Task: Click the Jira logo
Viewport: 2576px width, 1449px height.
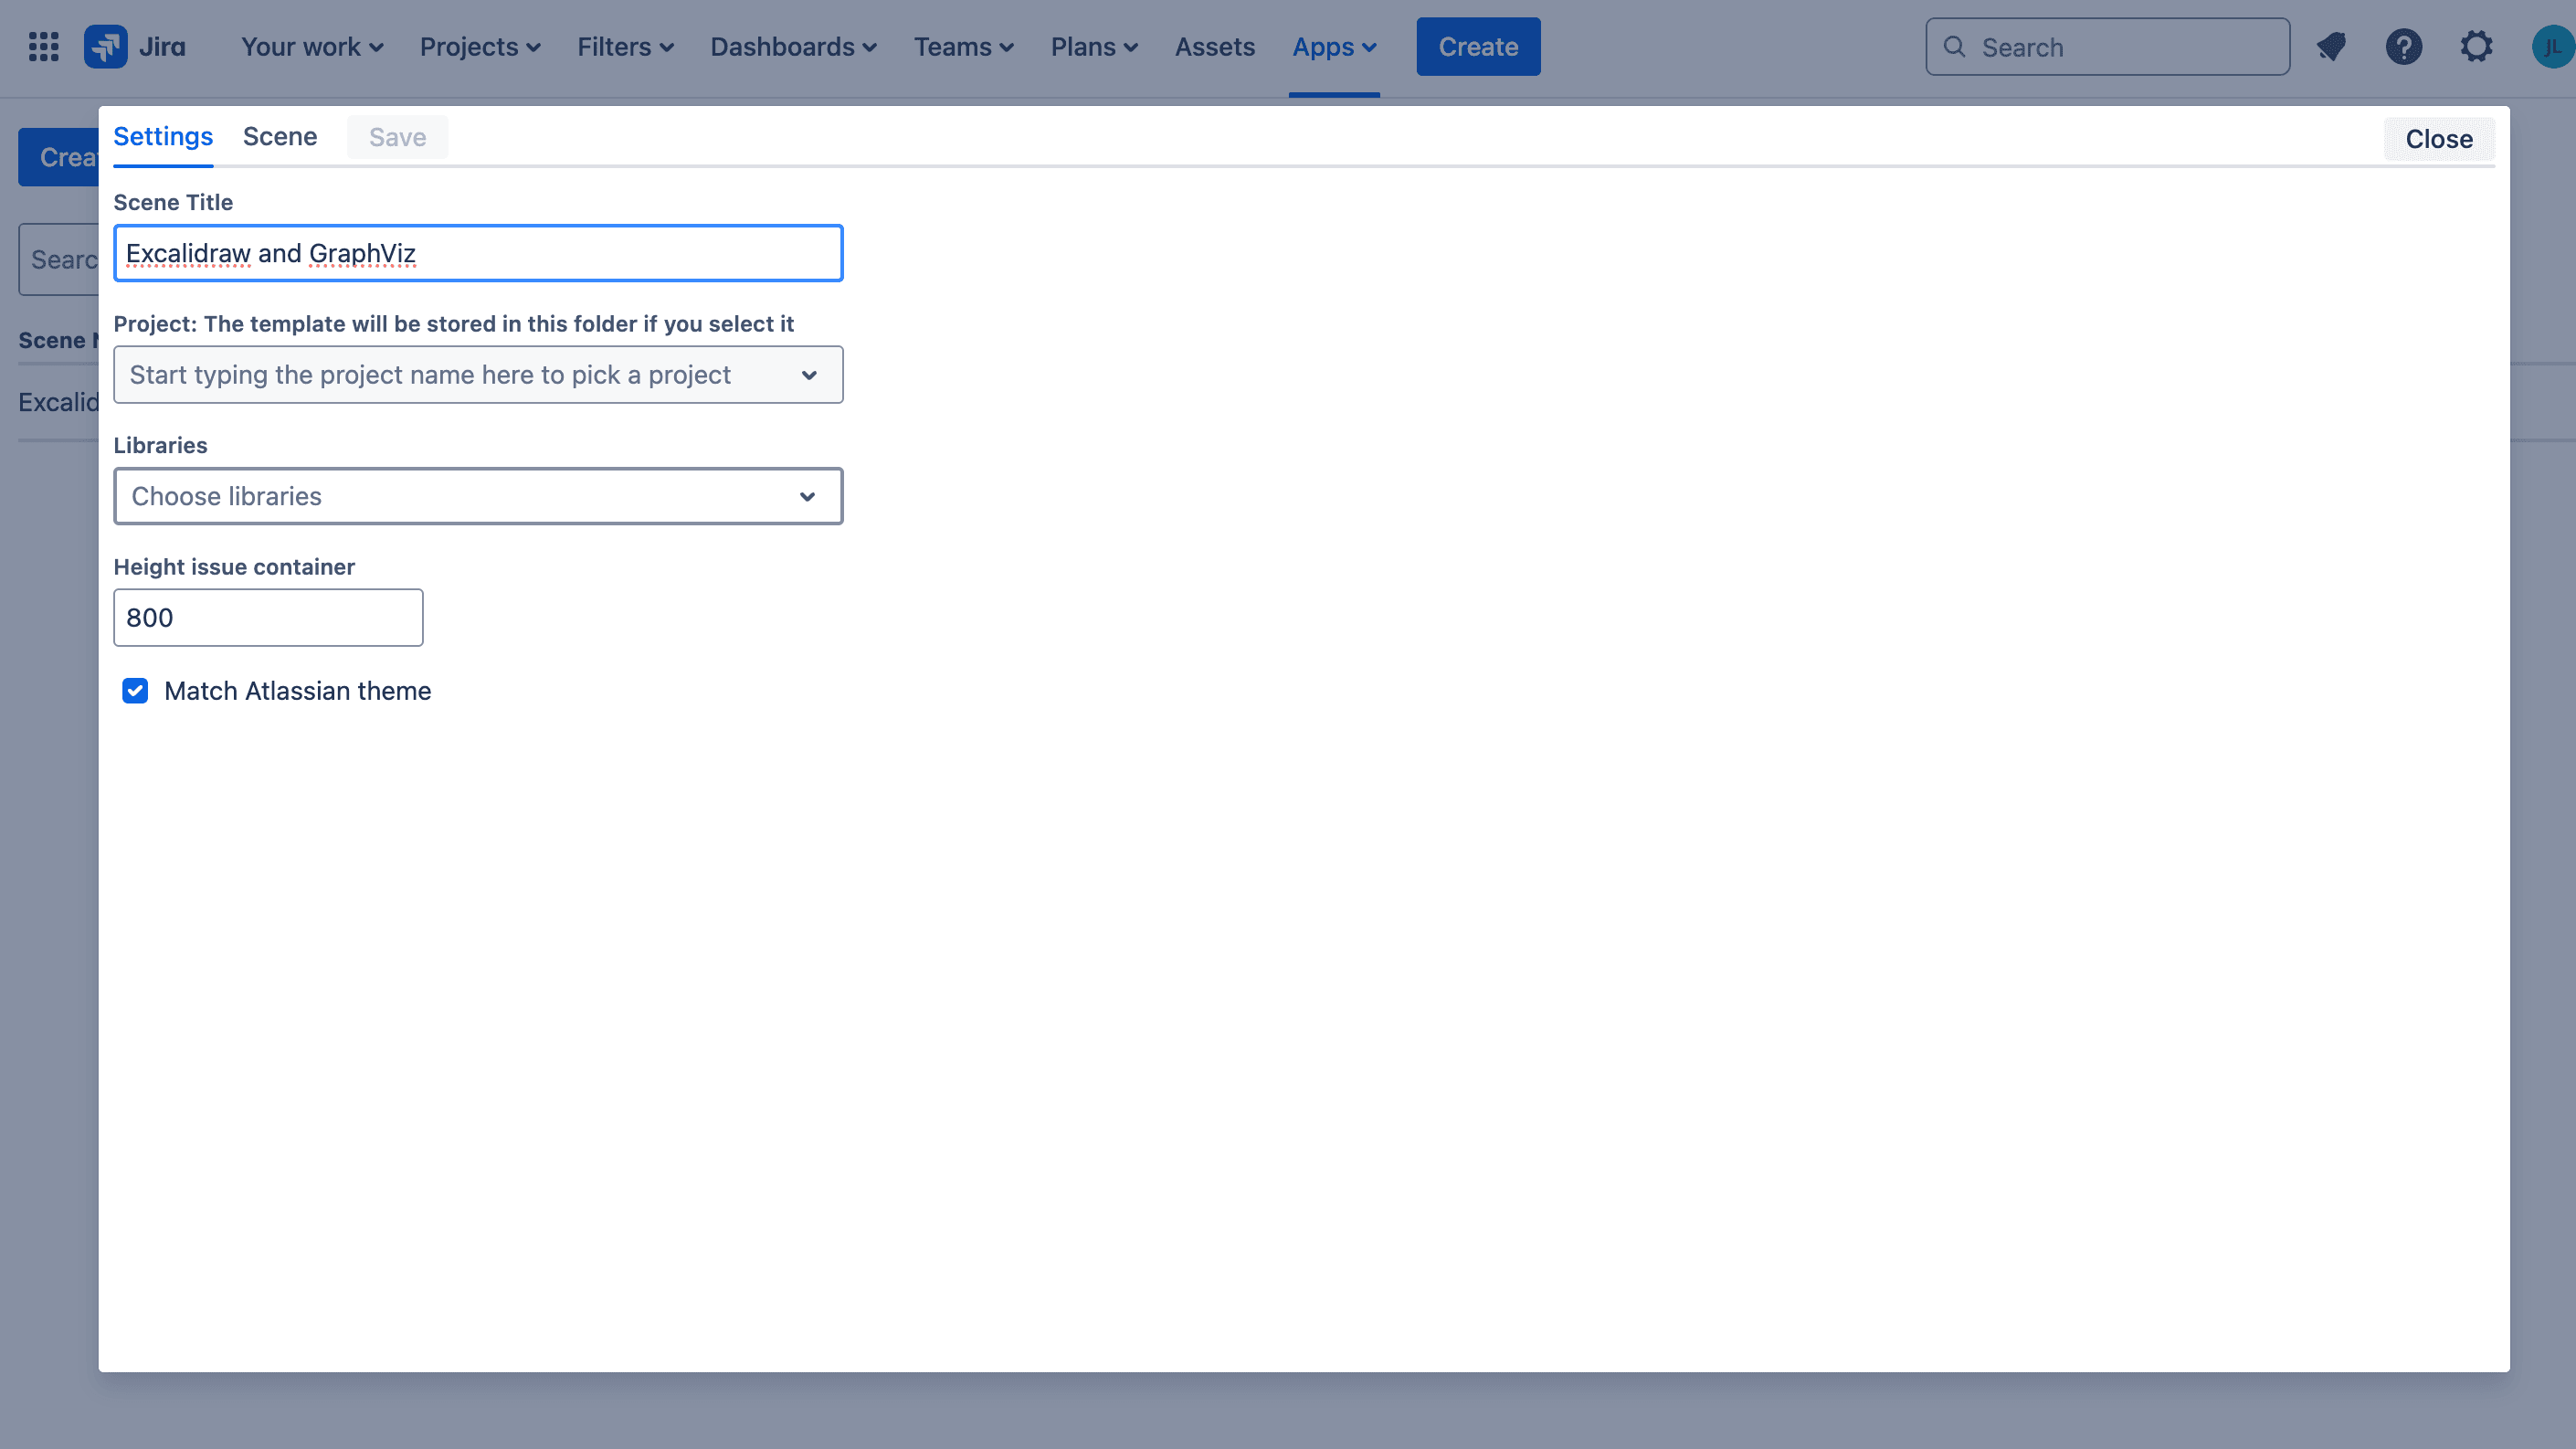Action: coord(135,47)
